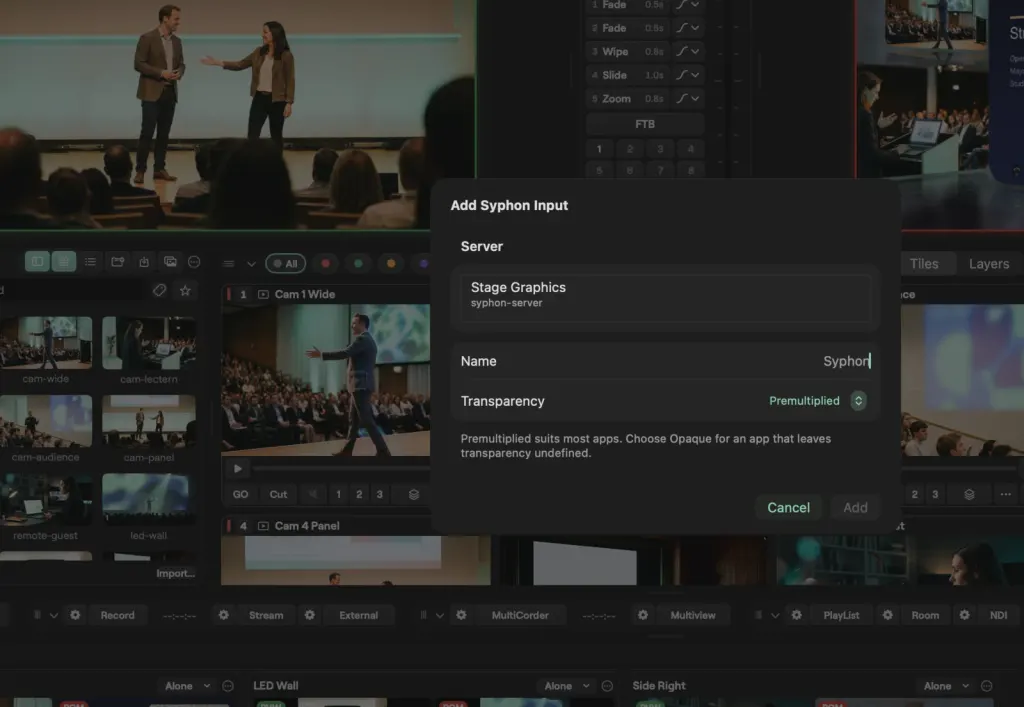Open the circled ellipsis menu for LED Wall
Viewport: 1024px width, 707px height.
pyautogui.click(x=607, y=685)
